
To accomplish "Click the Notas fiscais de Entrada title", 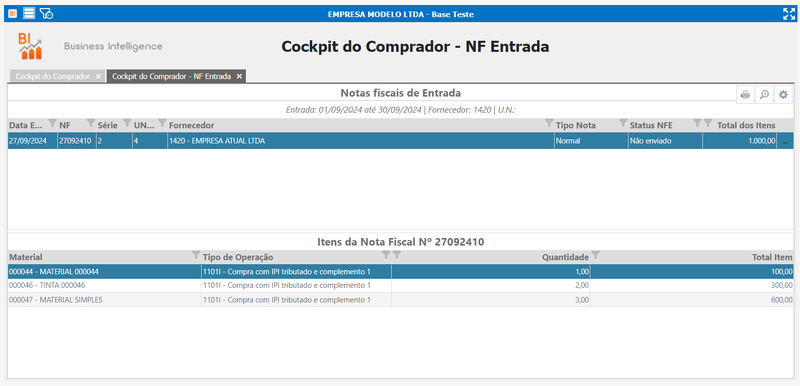I will (401, 93).
